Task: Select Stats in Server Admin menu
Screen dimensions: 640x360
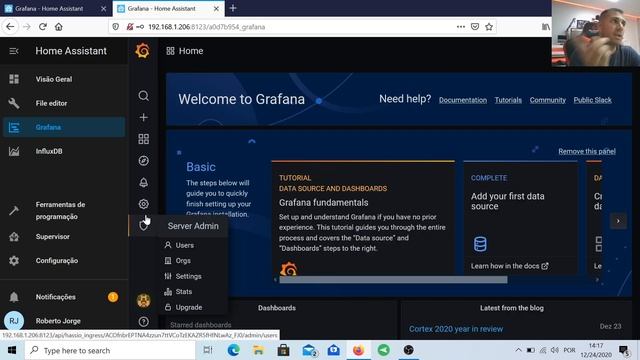Action: [x=184, y=291]
